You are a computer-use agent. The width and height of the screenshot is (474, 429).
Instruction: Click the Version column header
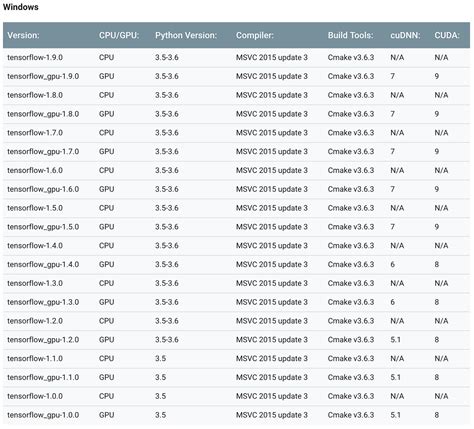pyautogui.click(x=23, y=35)
